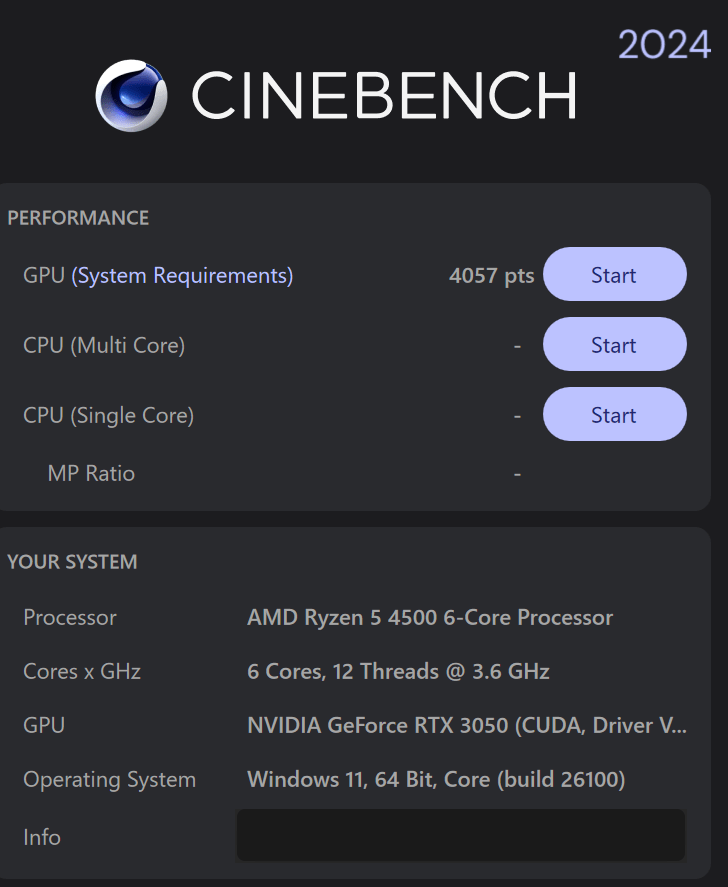Viewport: 728px width, 887px height.
Task: Click the YOUR SYSTEM section header
Action: [72, 562]
